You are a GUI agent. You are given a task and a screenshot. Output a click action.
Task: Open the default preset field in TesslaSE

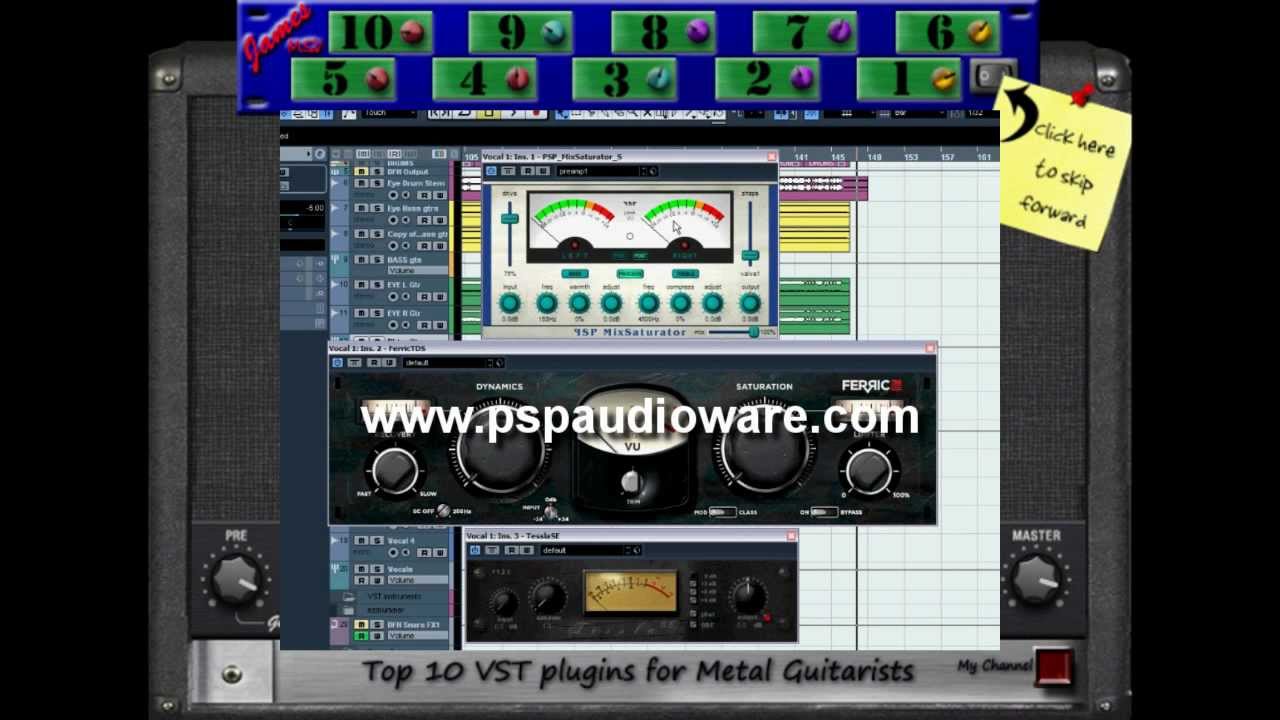pos(582,550)
